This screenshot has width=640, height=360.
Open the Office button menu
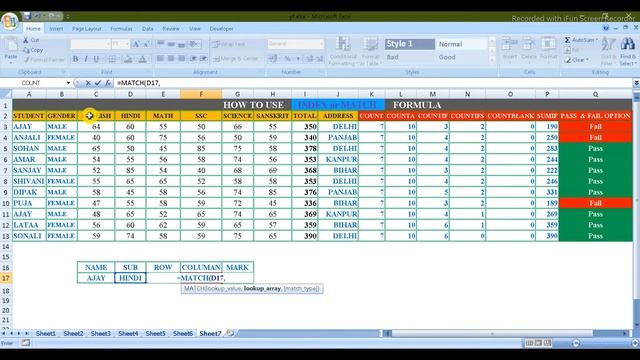(x=9, y=21)
